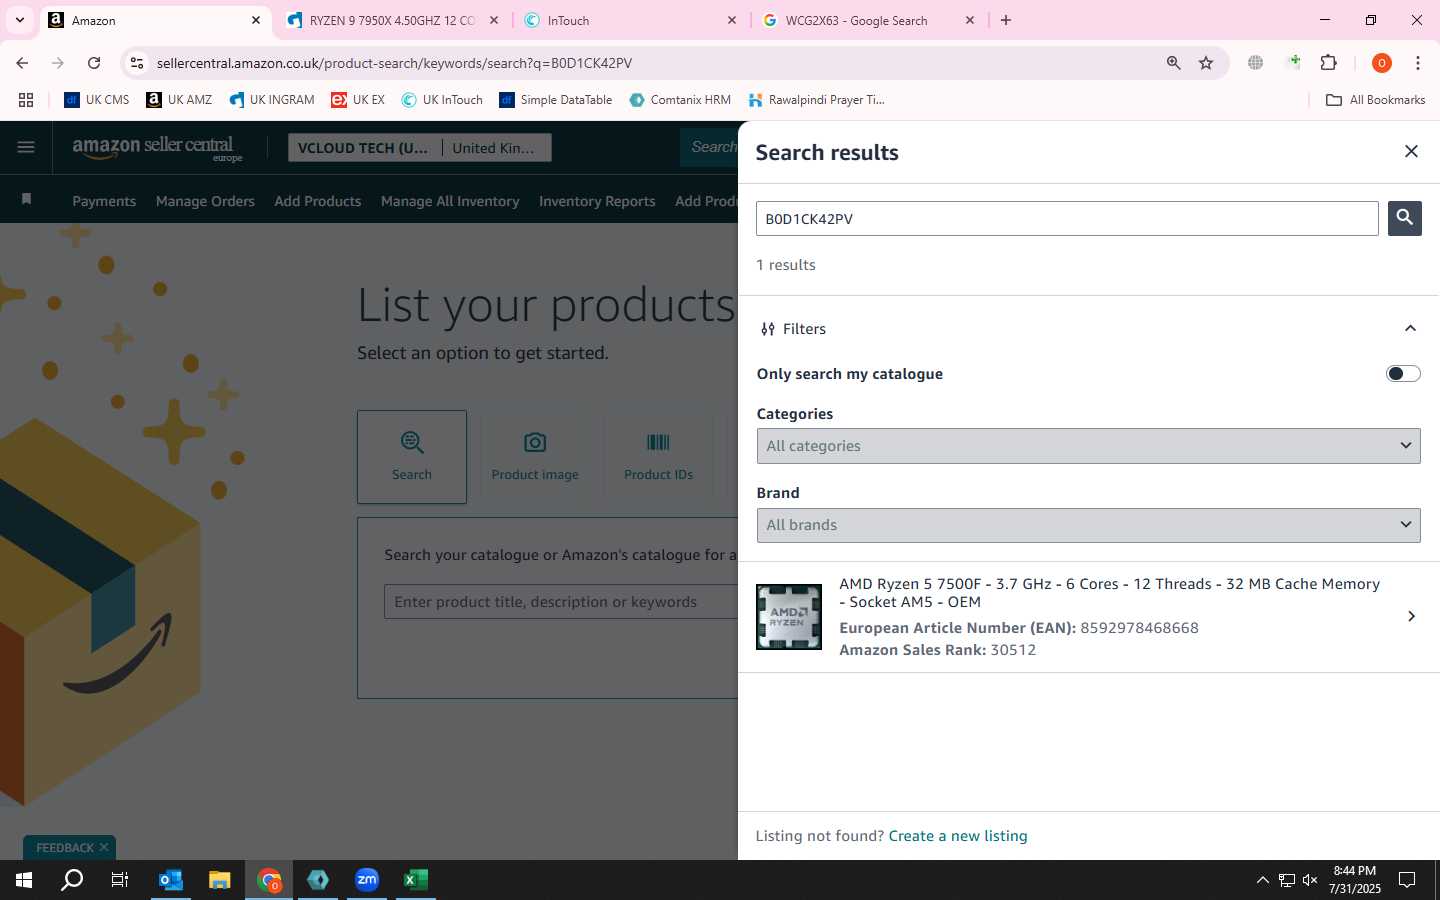This screenshot has width=1440, height=900.
Task: Open Zoom from the taskbar
Action: coord(367,880)
